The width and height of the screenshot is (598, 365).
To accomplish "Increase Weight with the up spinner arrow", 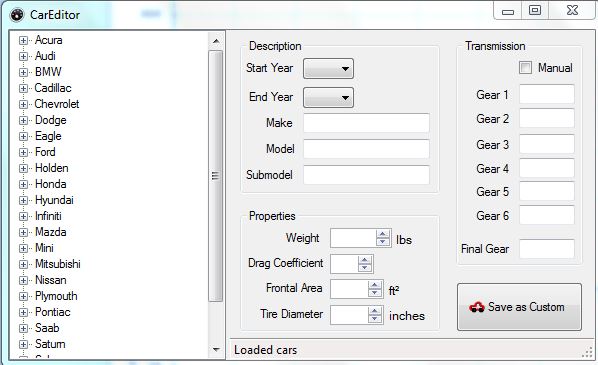I will coord(383,234).
